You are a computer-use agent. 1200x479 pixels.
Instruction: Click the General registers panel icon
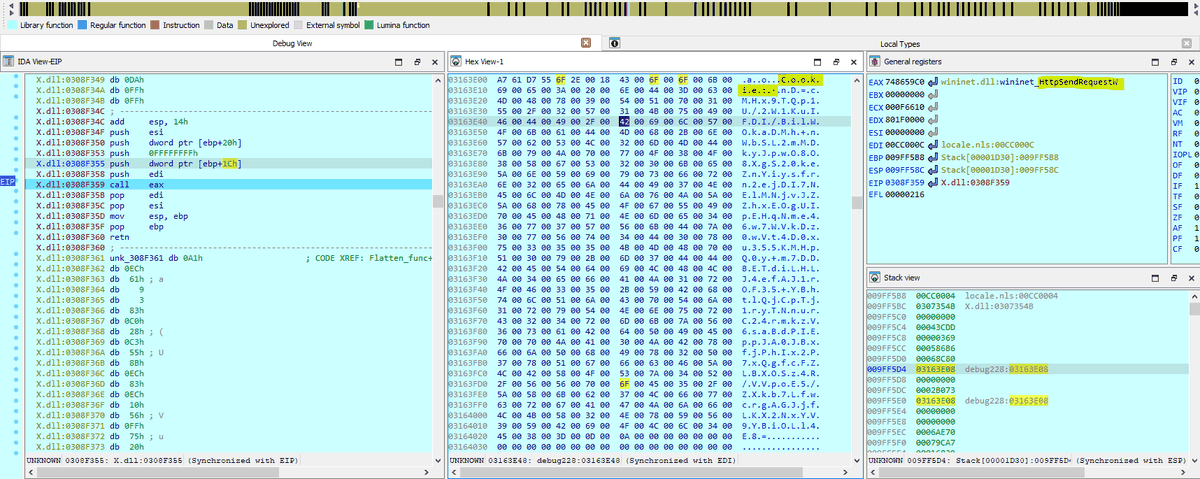pos(874,62)
